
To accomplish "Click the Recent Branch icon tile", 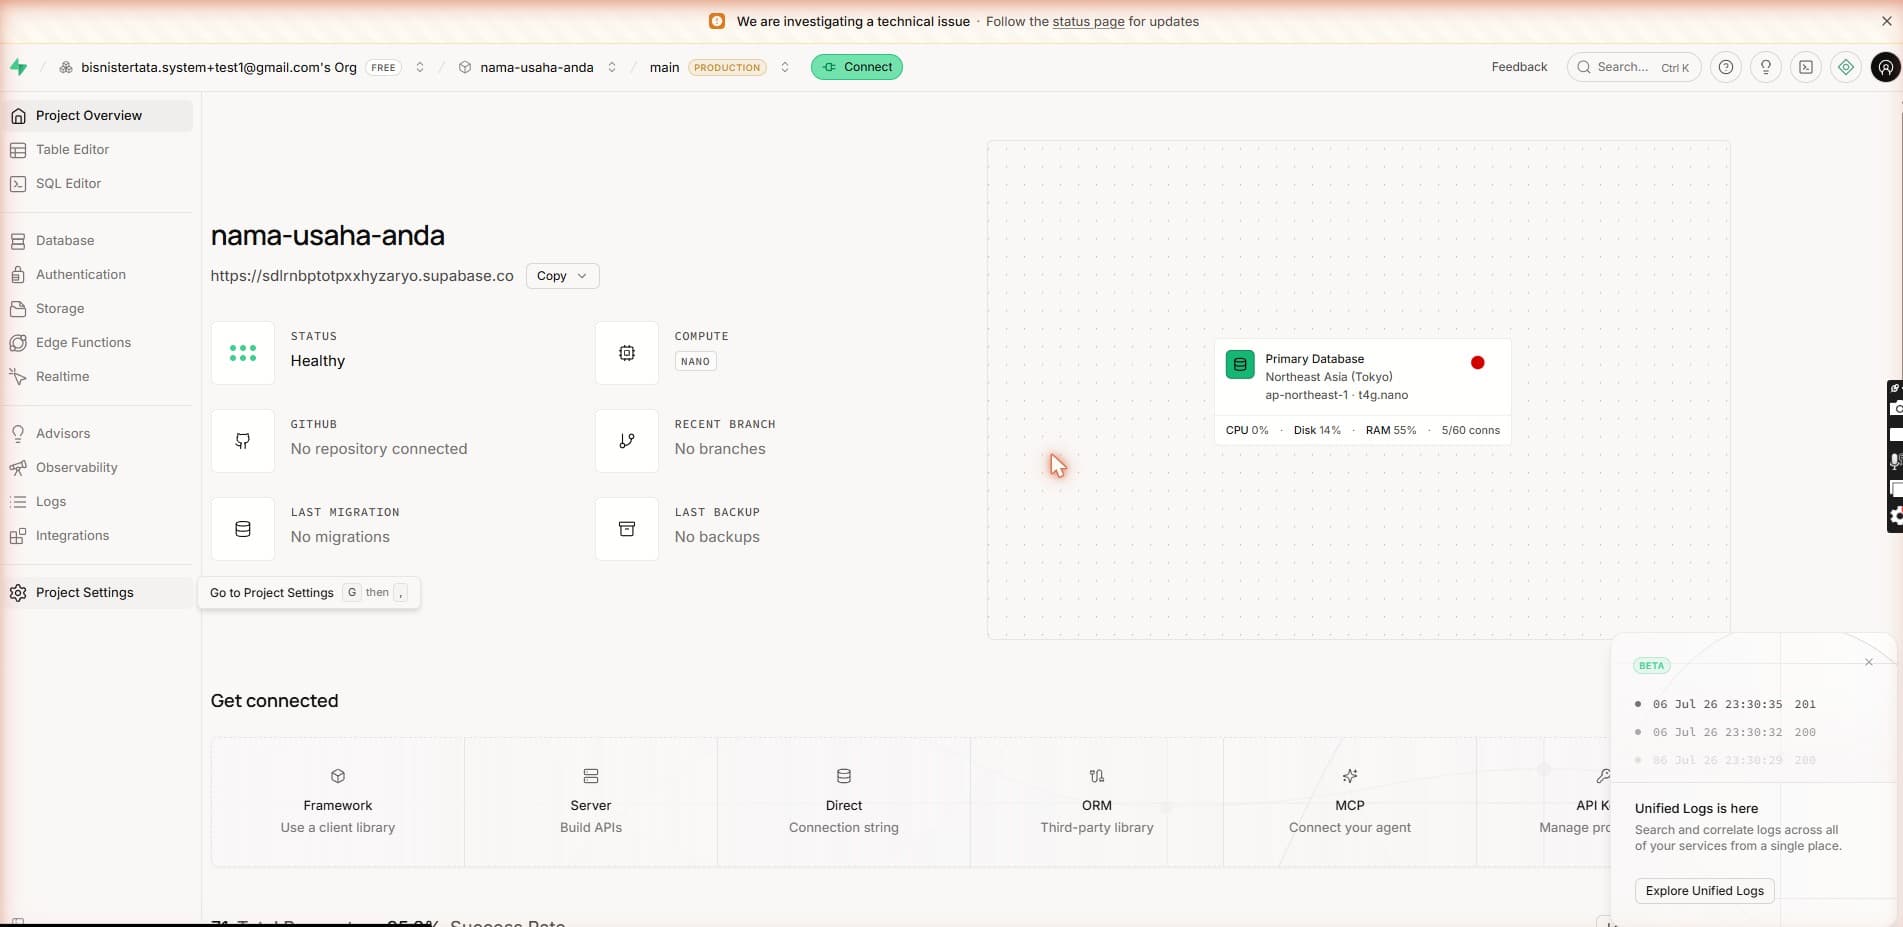I will [627, 441].
